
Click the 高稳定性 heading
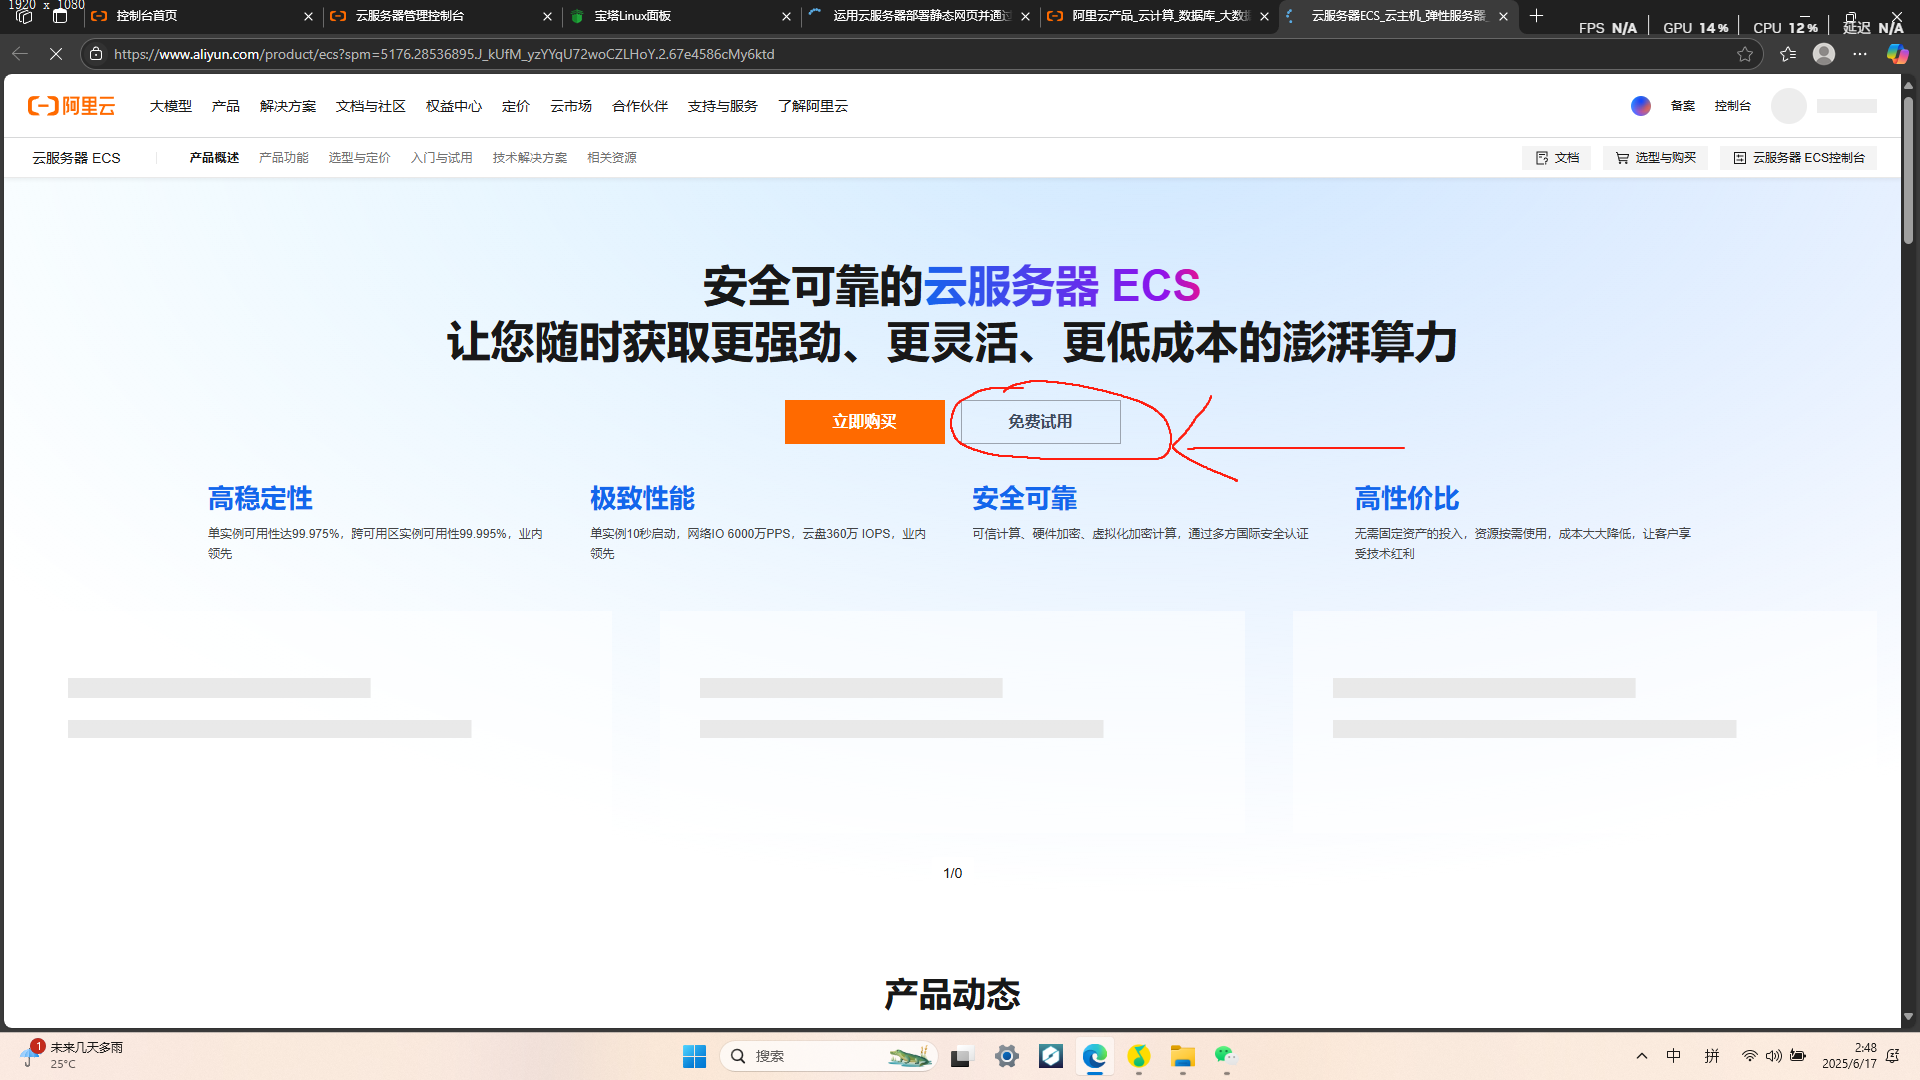pos(260,498)
